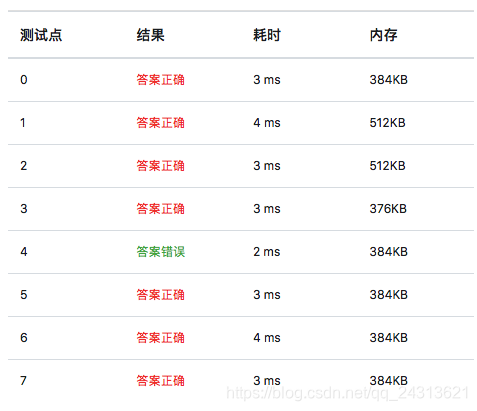477x411 pixels.
Task: Click the 3 ms time in row 7
Action: coord(267,381)
